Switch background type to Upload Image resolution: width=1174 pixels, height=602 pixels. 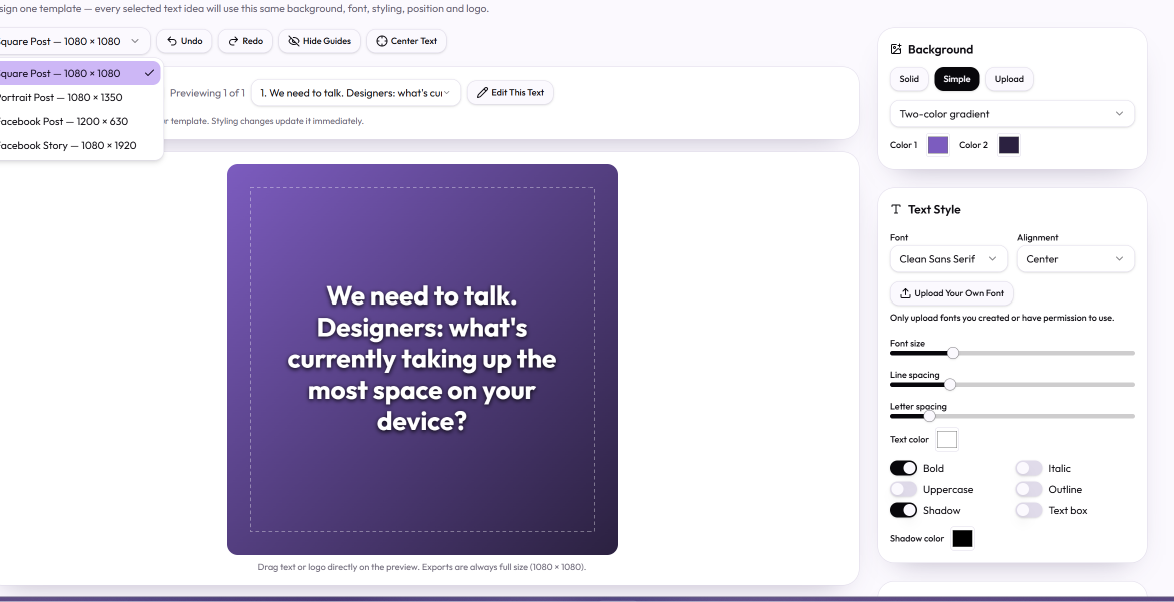(1009, 79)
